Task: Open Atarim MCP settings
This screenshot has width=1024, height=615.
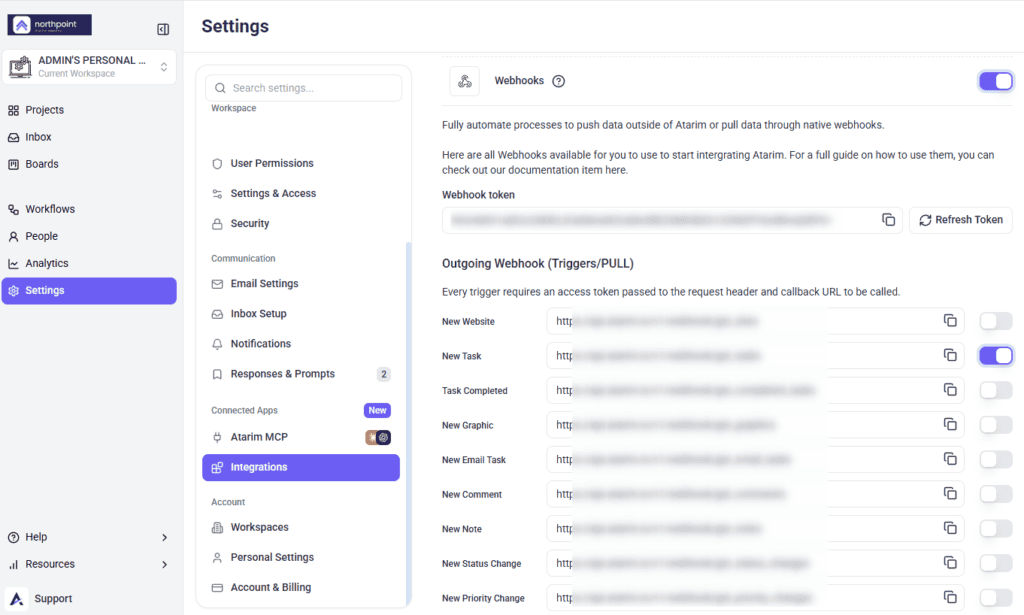Action: pyautogui.click(x=301, y=437)
